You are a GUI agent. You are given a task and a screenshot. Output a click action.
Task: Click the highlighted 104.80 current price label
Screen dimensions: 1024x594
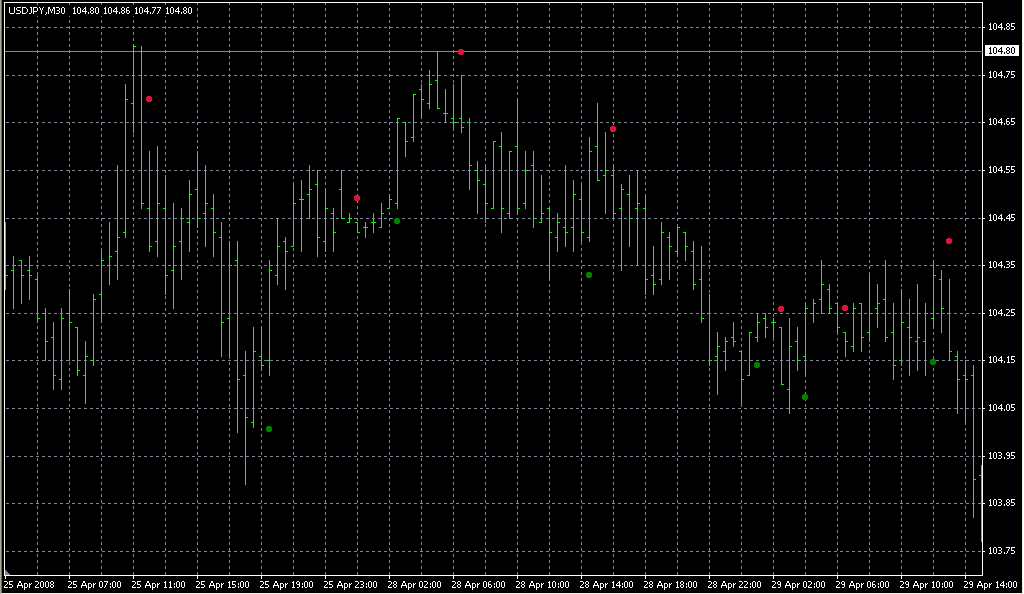click(1001, 51)
